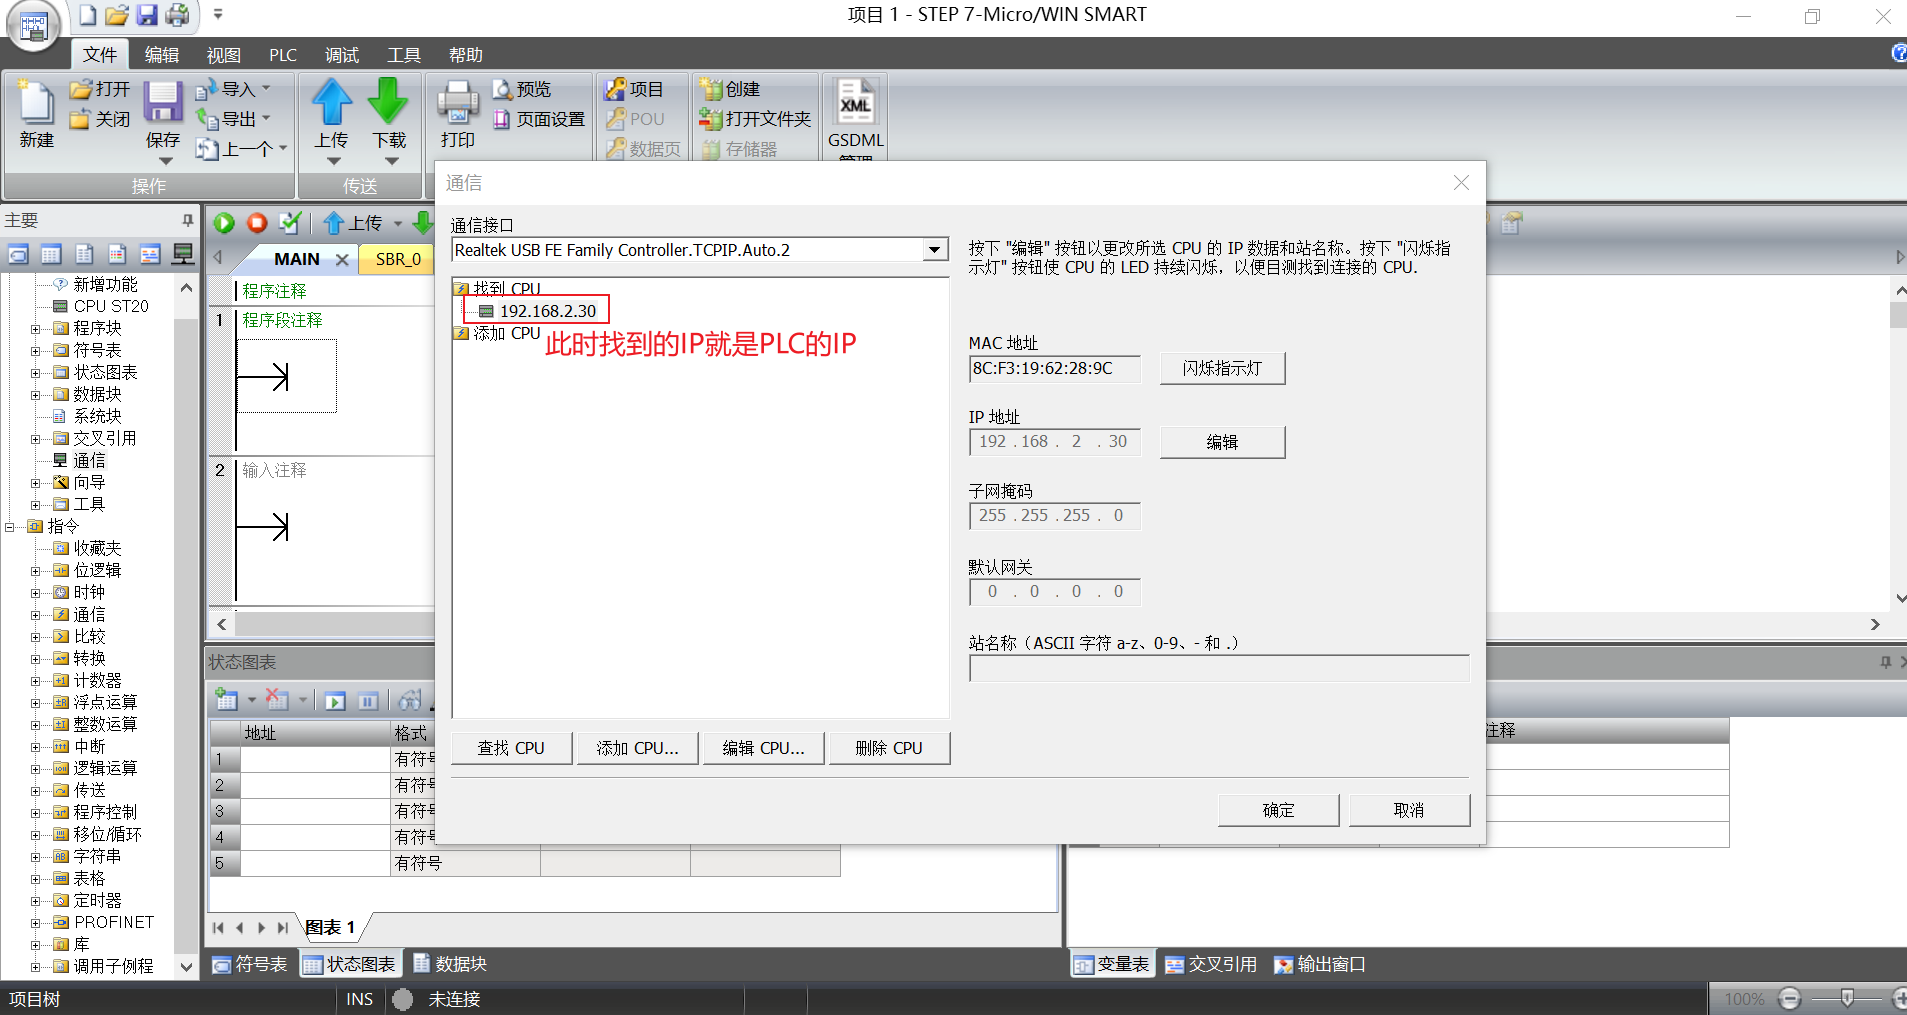1907x1015 pixels.
Task: Select the found CPU 192.168.2.30
Action: (x=546, y=311)
